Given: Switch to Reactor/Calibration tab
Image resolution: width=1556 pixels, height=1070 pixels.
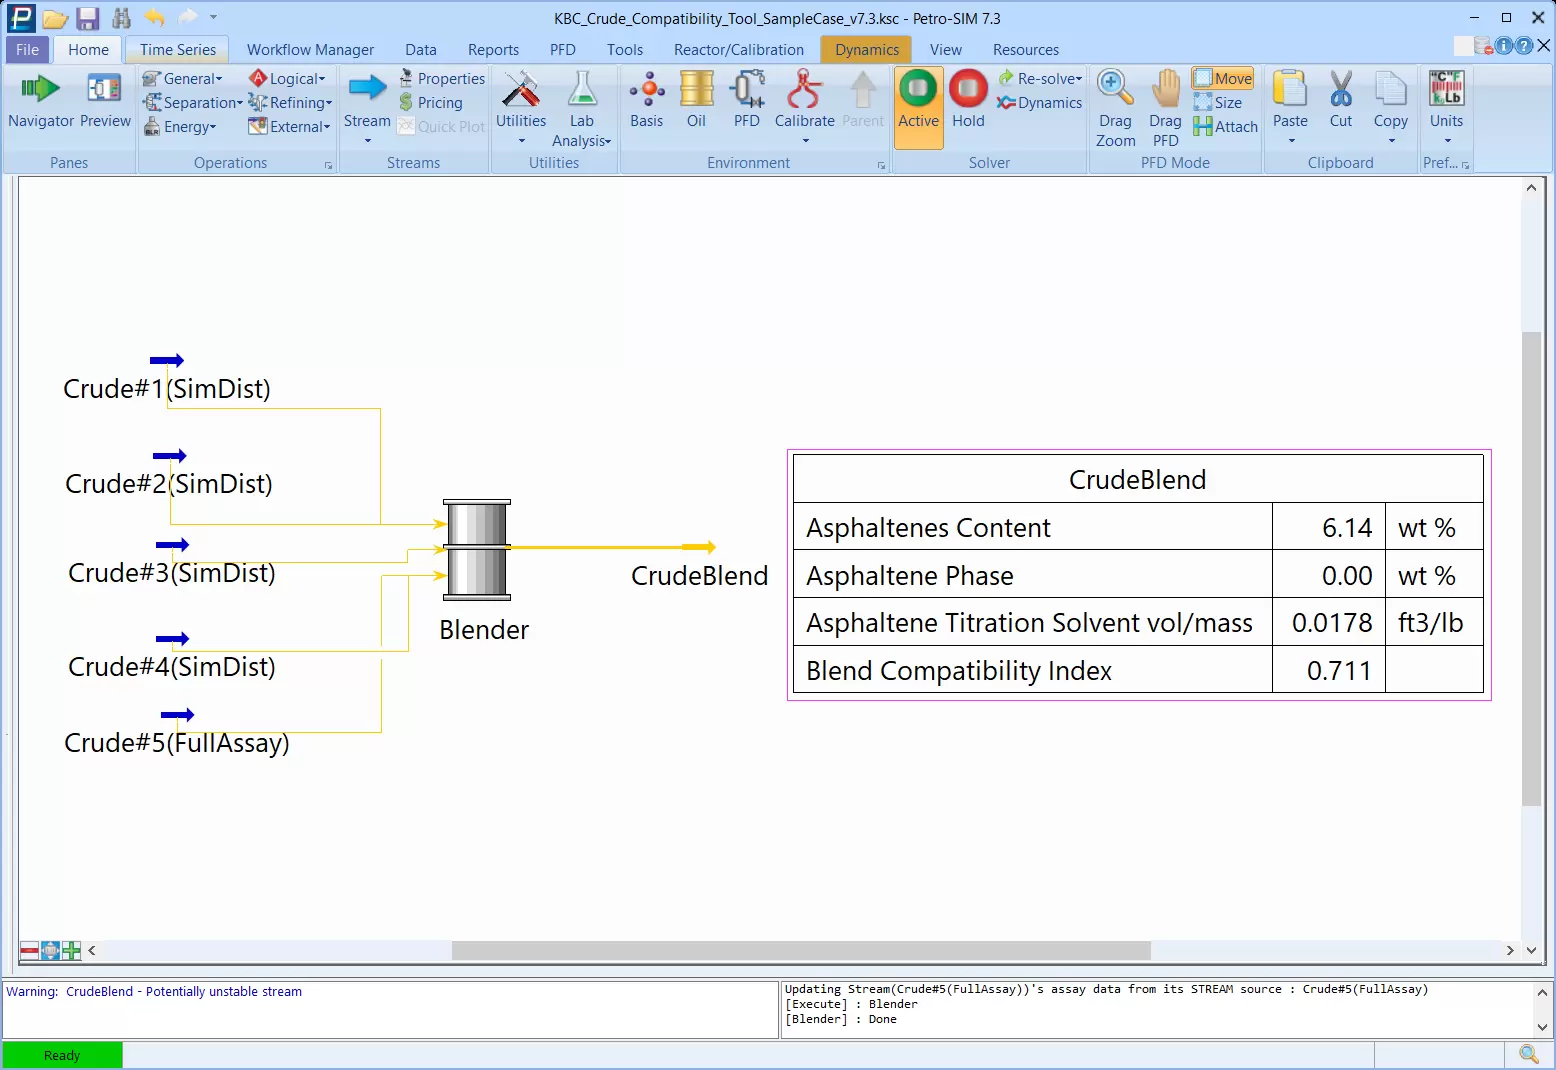Looking at the screenshot, I should pyautogui.click(x=739, y=49).
